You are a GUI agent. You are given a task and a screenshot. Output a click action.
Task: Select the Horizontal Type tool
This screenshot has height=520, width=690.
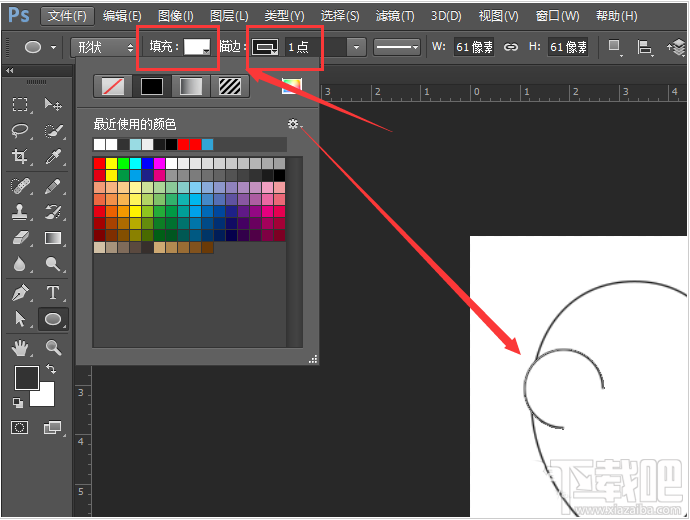(53, 293)
